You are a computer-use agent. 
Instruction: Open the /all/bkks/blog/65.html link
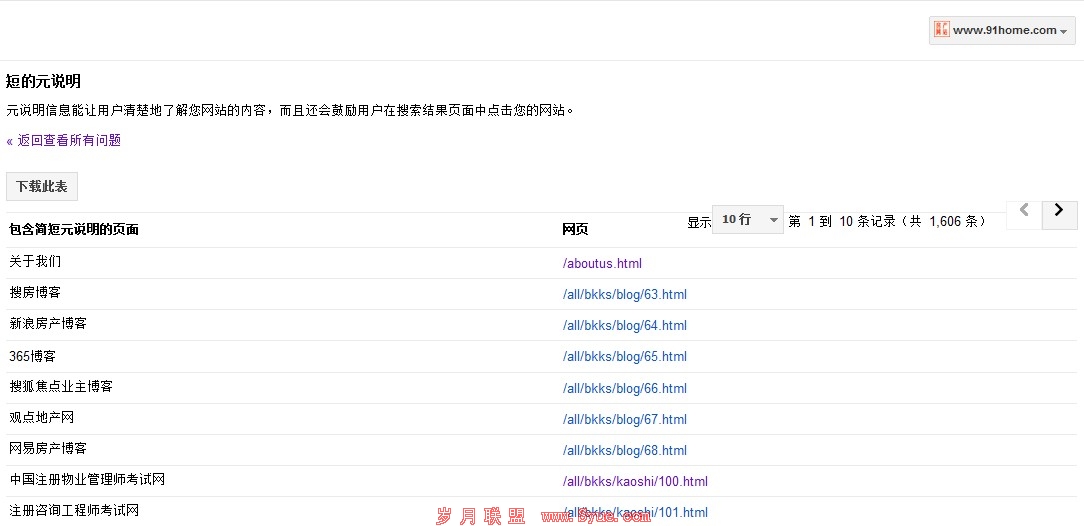pos(624,357)
